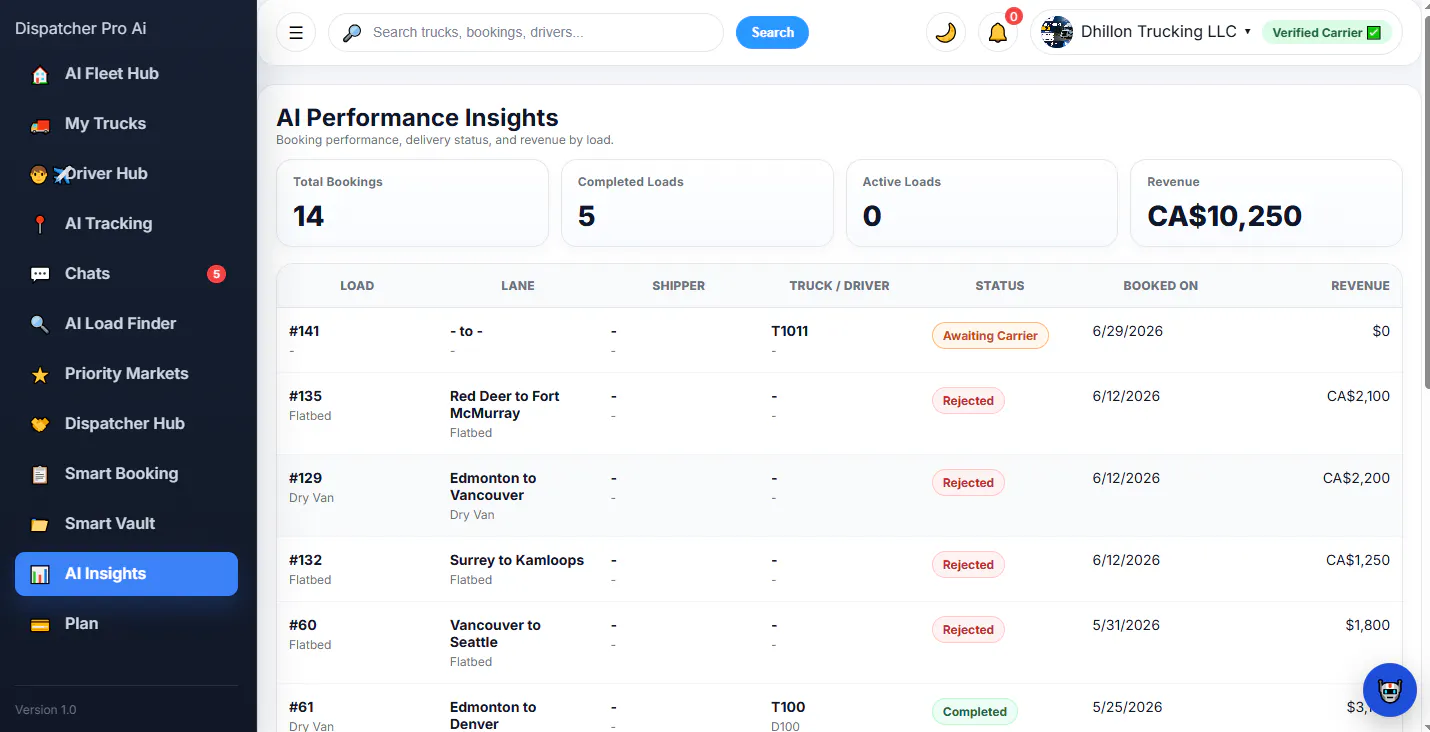This screenshot has height=732, width=1430.
Task: Click the folder icon for Smart Vault
Action: pyautogui.click(x=40, y=525)
